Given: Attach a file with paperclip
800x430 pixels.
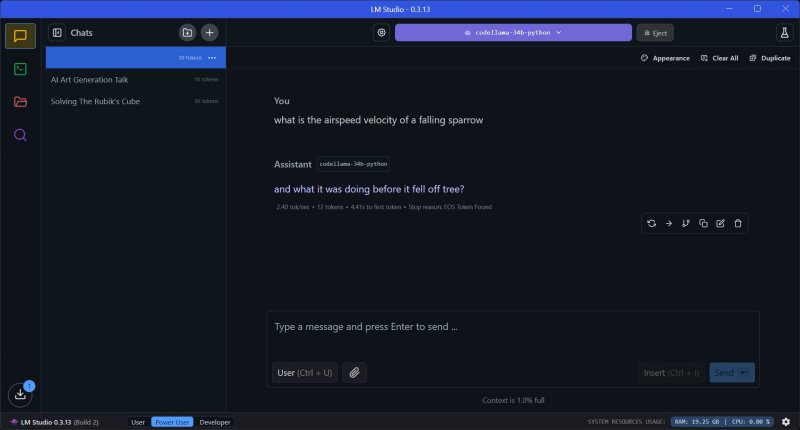Looking at the screenshot, I should [355, 373].
